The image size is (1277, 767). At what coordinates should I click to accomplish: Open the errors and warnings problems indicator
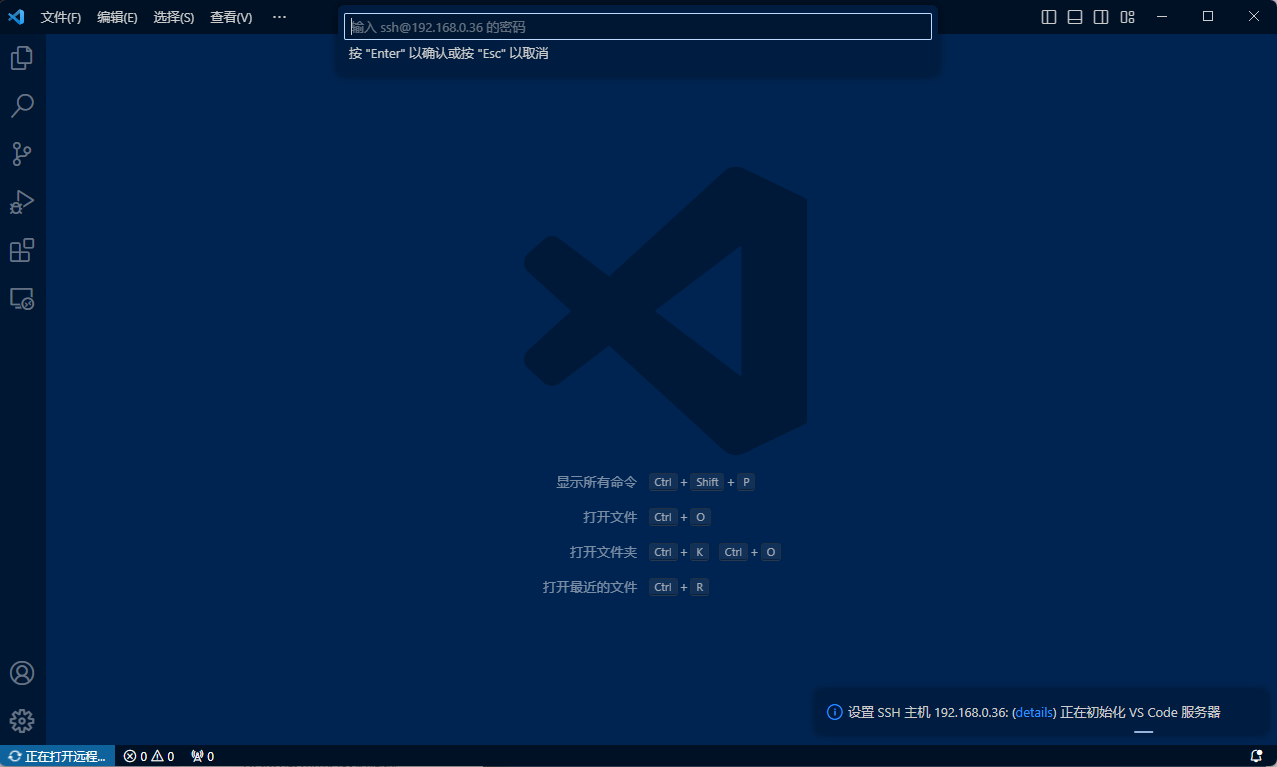[x=149, y=756]
